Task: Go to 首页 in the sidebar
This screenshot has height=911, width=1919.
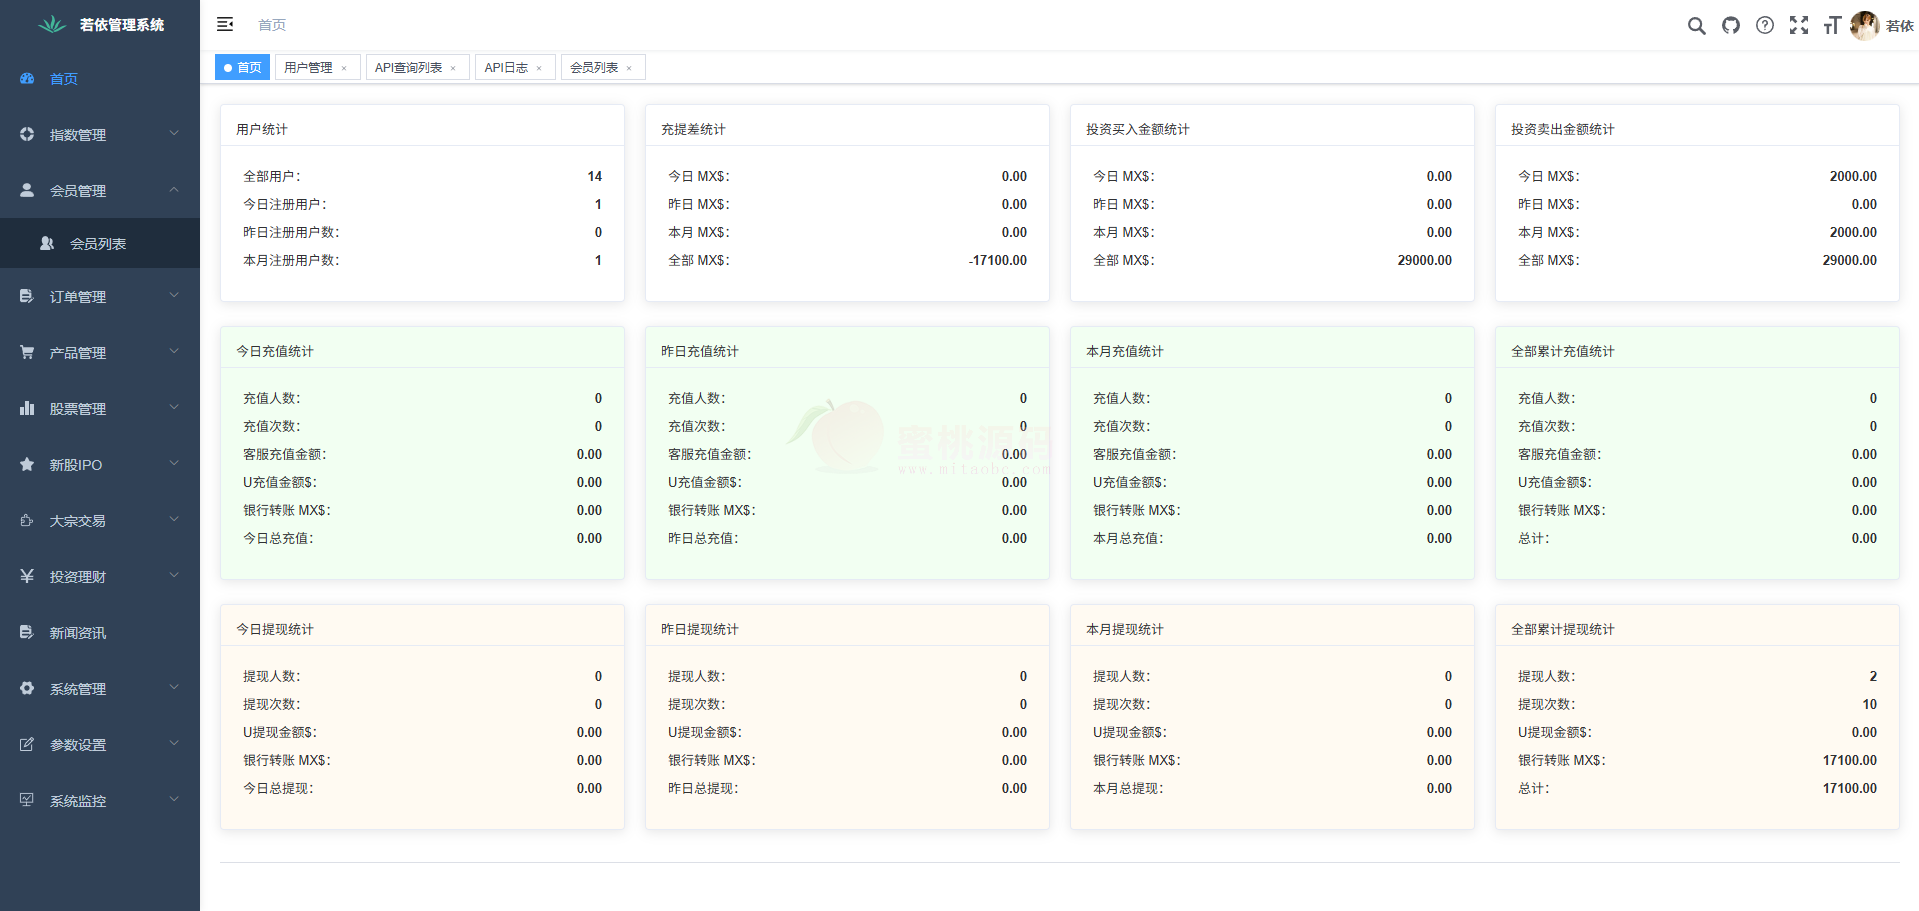Action: point(64,79)
